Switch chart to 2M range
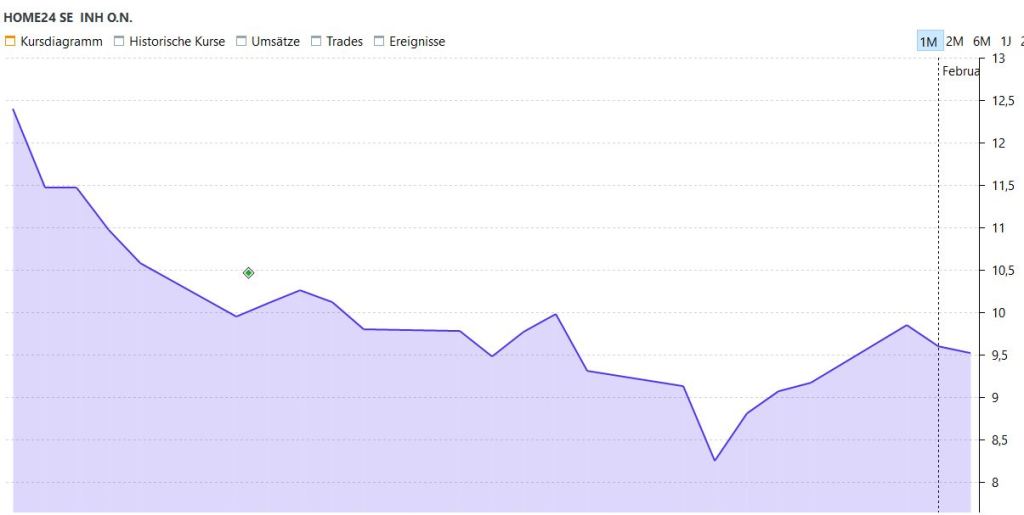The height and width of the screenshot is (515, 1024). (954, 41)
